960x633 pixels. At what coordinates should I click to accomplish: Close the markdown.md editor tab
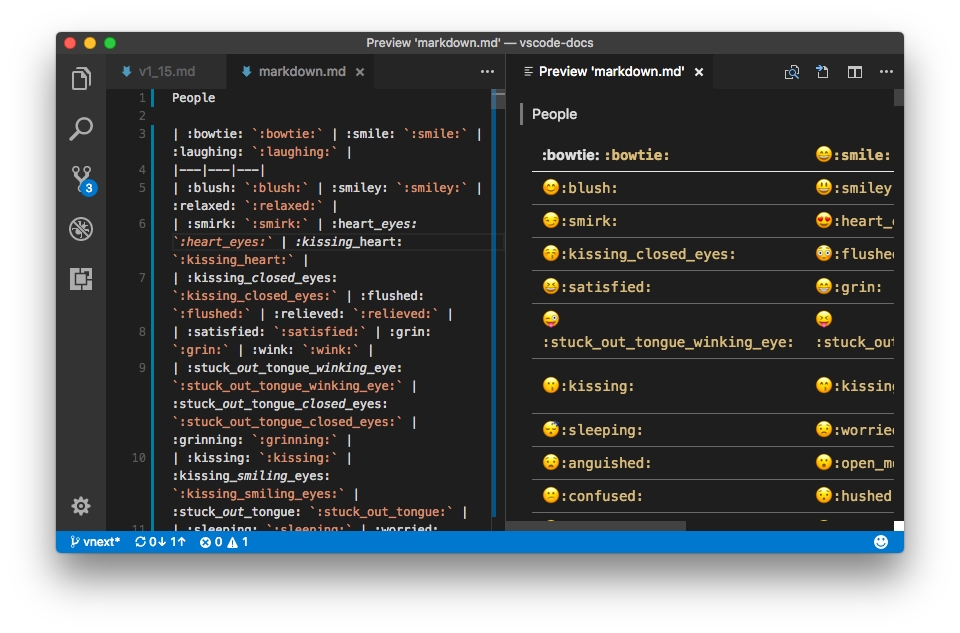click(x=360, y=72)
